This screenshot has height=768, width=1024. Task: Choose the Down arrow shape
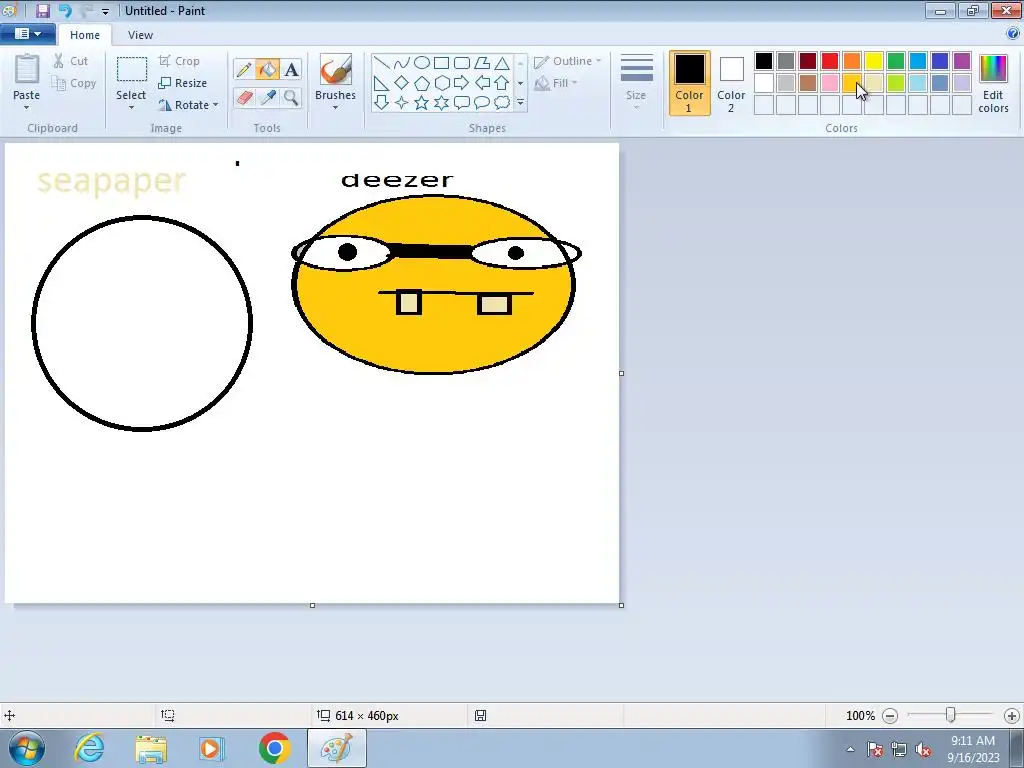coord(381,103)
